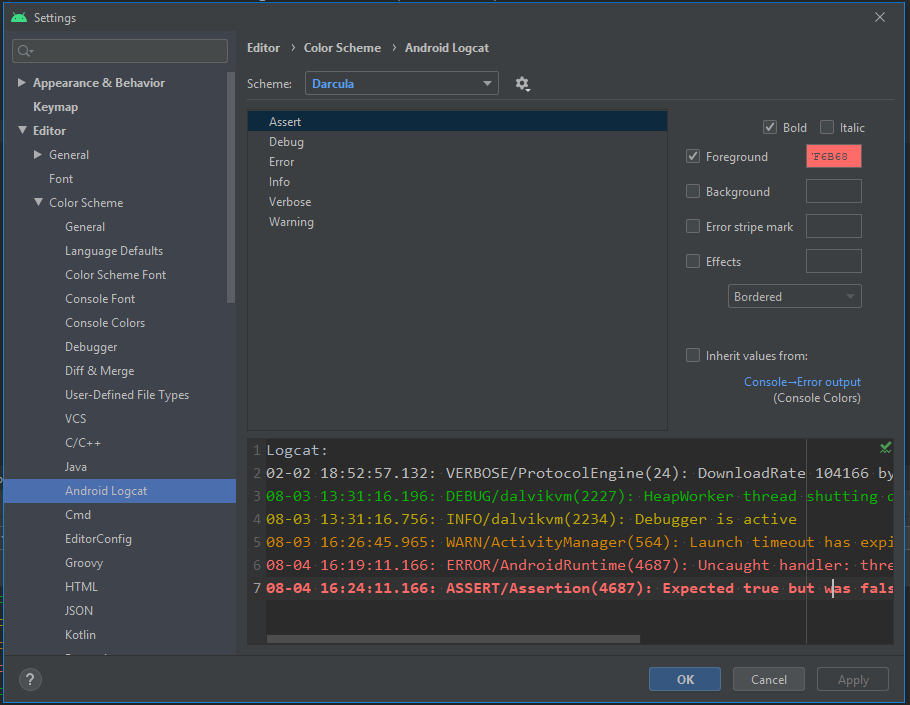Select Error in logcat attributes list
Screen dimensions: 910x705
457,161
